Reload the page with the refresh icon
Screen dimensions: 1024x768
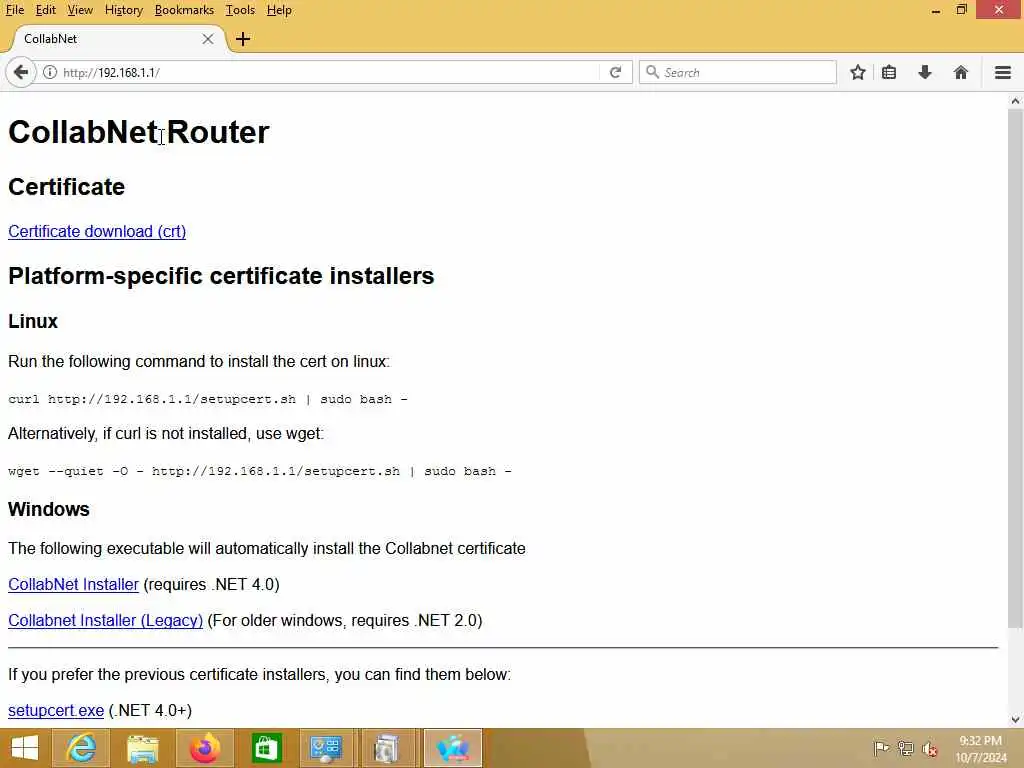(x=615, y=72)
